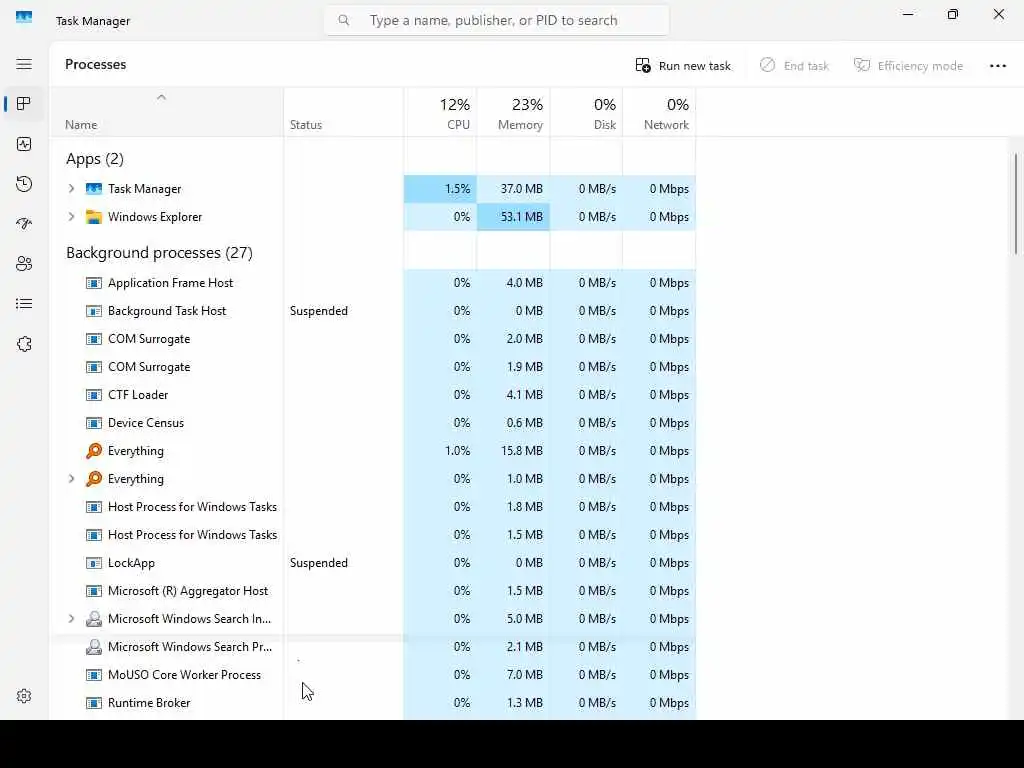
Task: Click the Task Manager title bar icon
Action: click(24, 17)
